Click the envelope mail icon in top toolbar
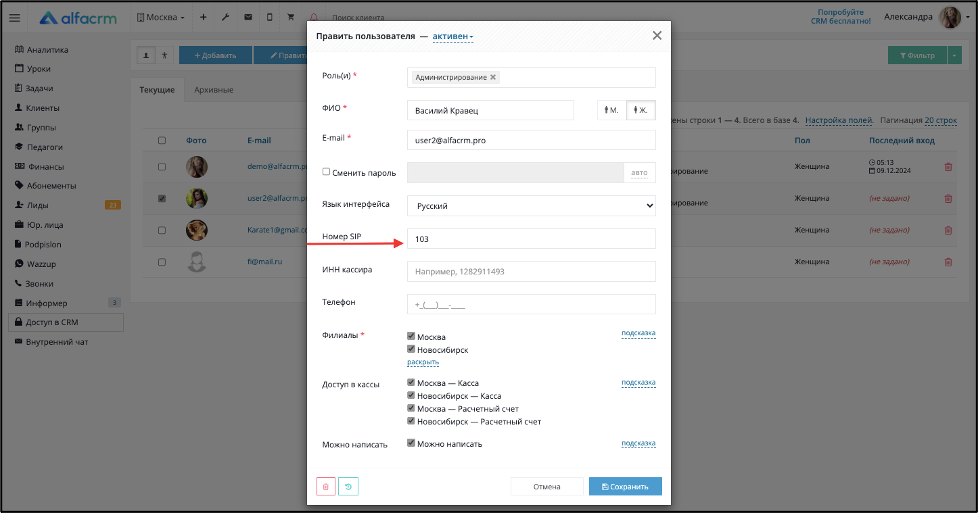Viewport: 979px width, 514px height. pos(247,17)
